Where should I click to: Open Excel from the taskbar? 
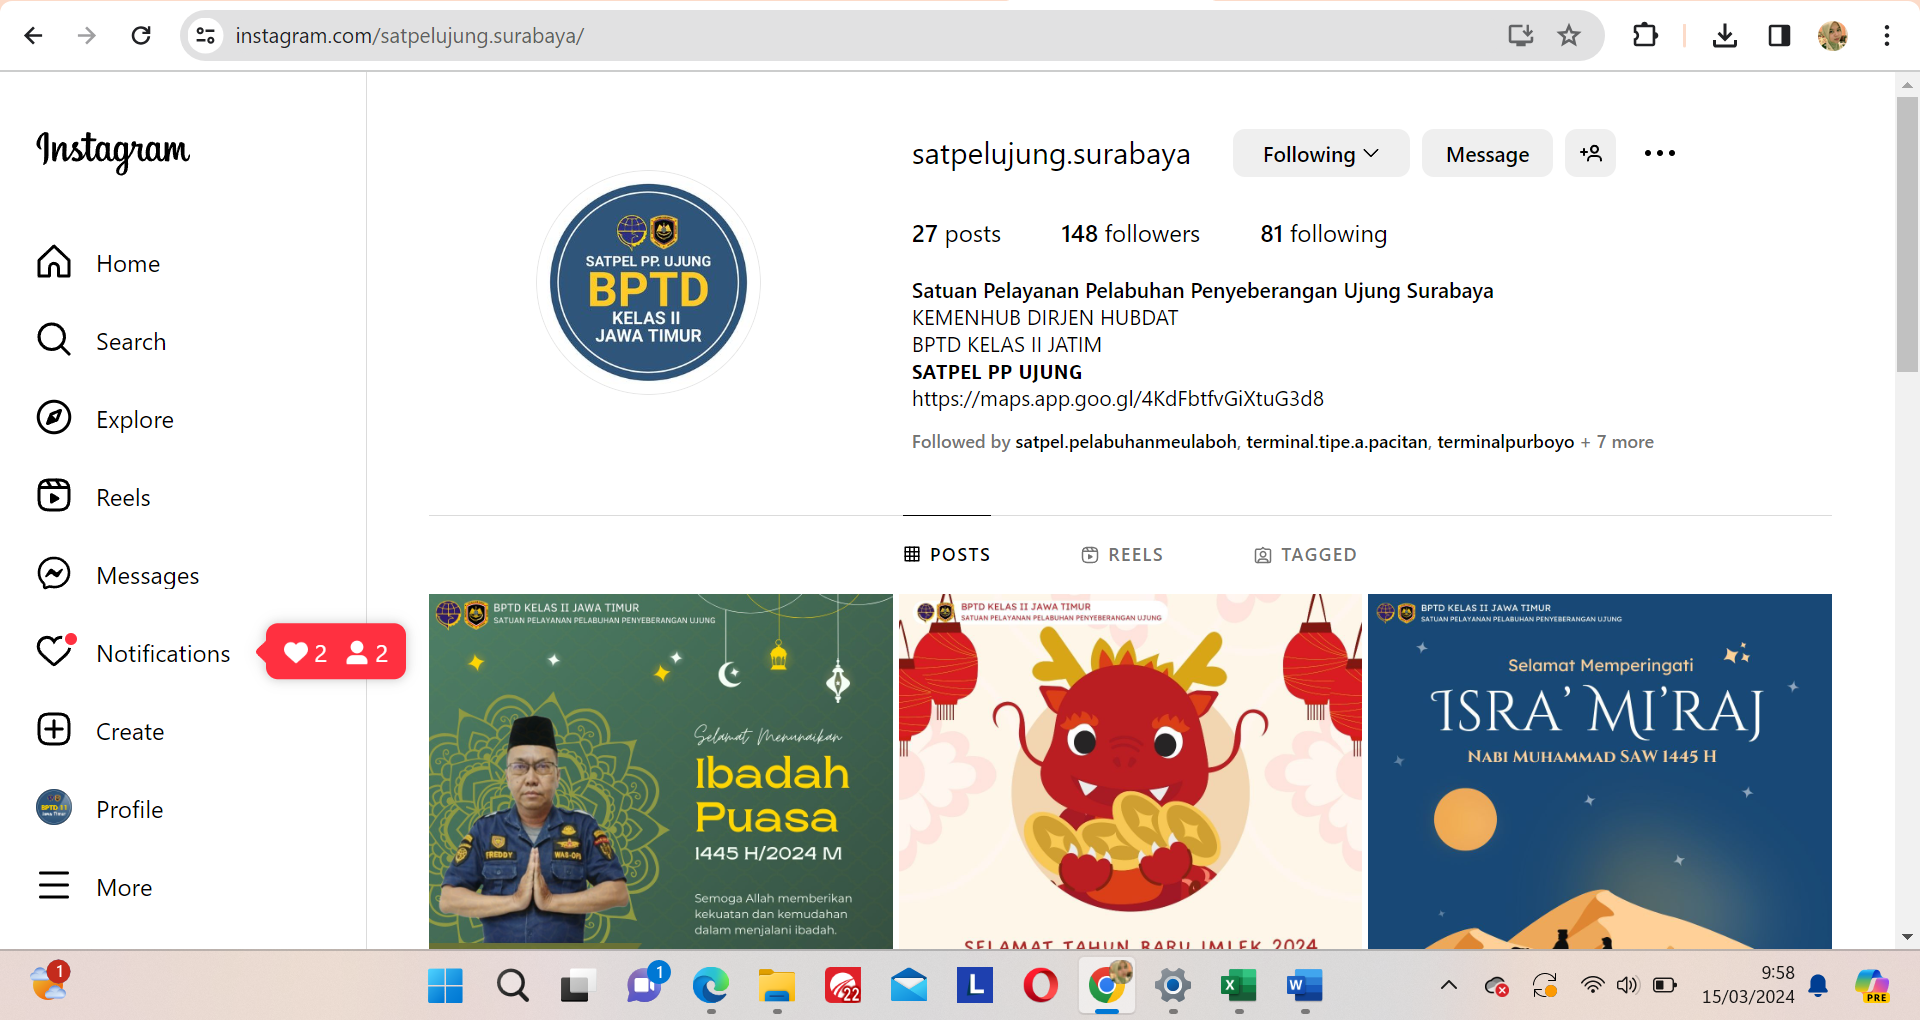tap(1239, 987)
